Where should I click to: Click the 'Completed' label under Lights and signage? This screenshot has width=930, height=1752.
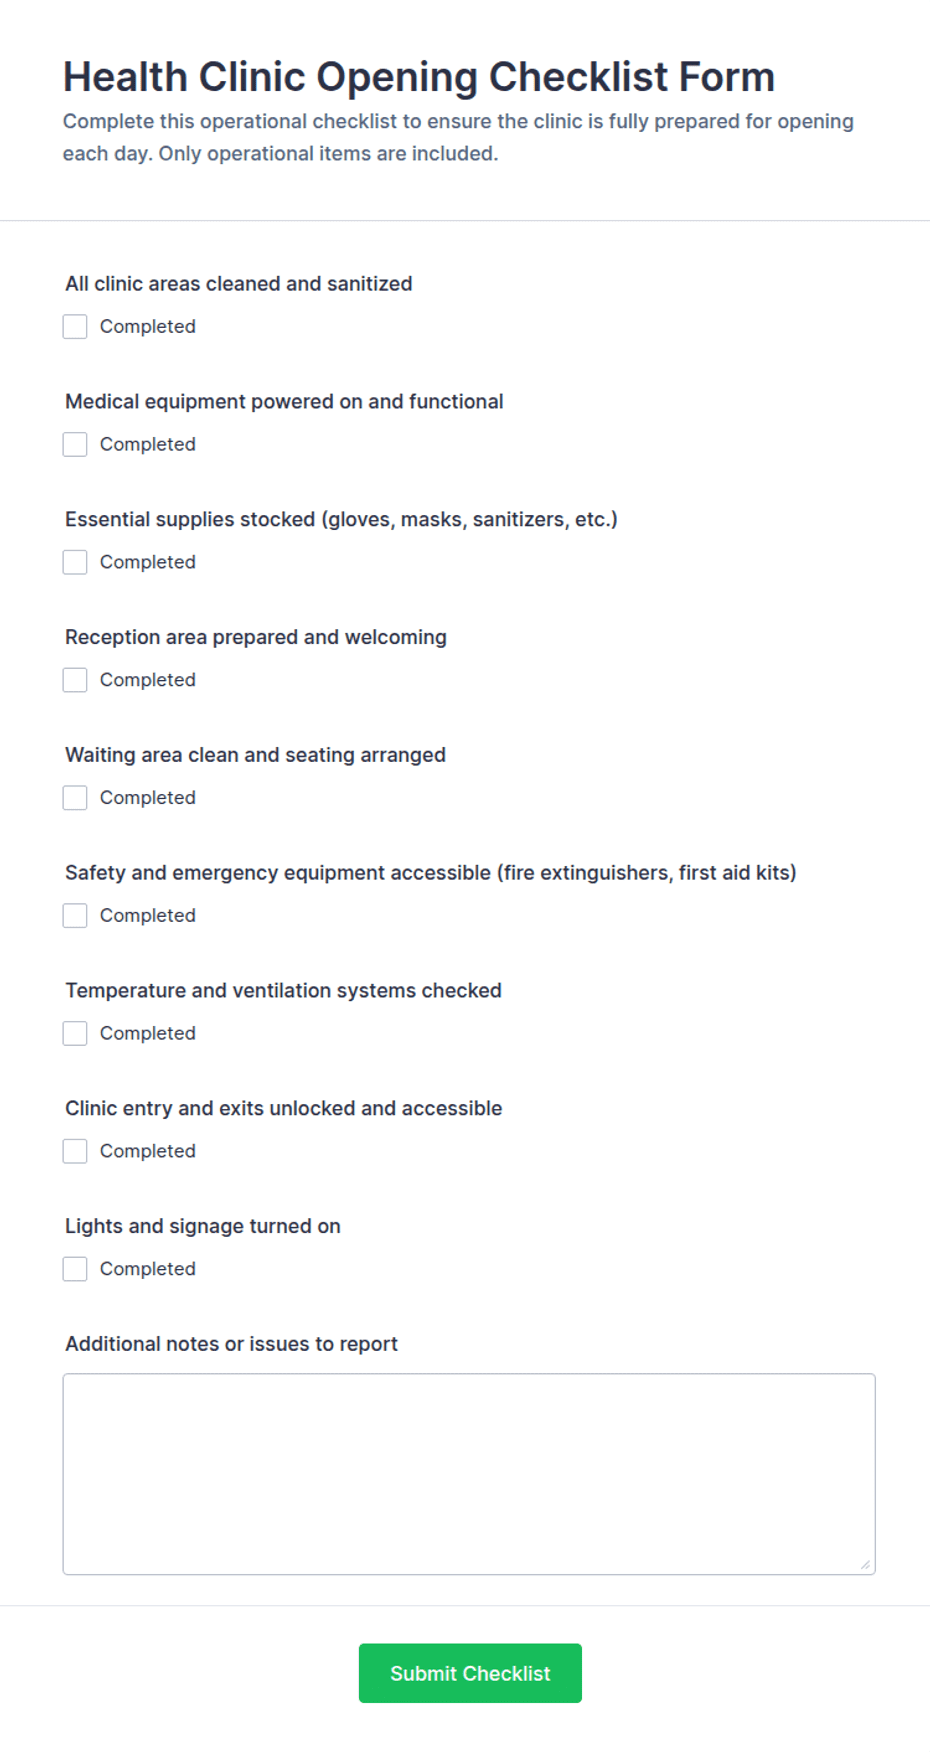(x=148, y=1269)
